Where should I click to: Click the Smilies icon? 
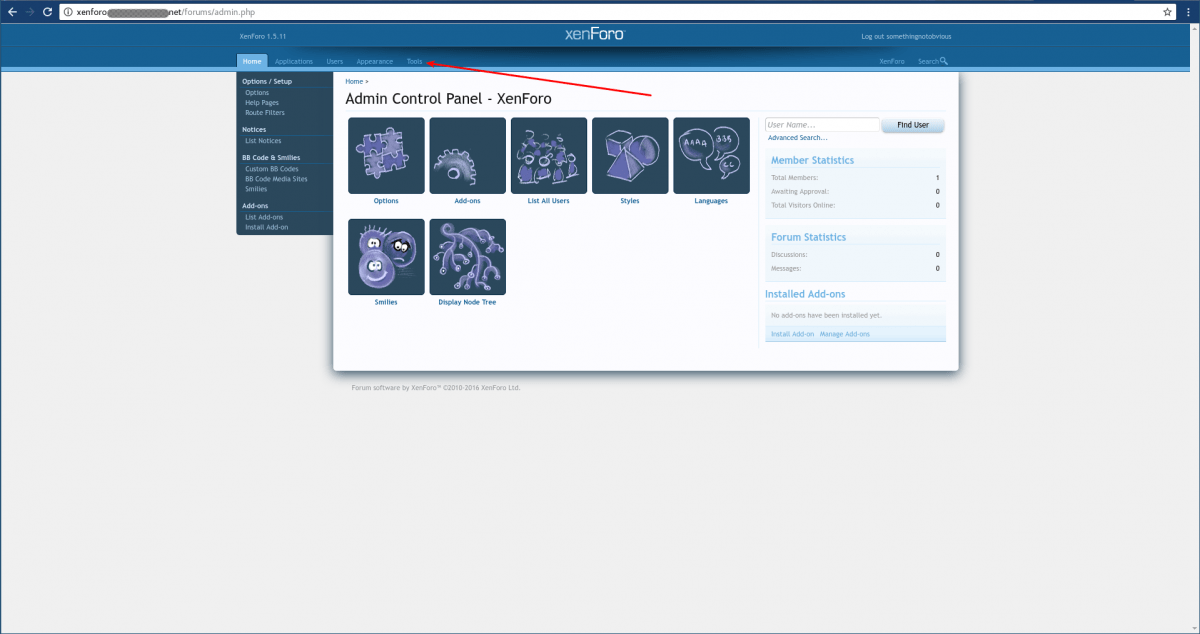point(386,256)
